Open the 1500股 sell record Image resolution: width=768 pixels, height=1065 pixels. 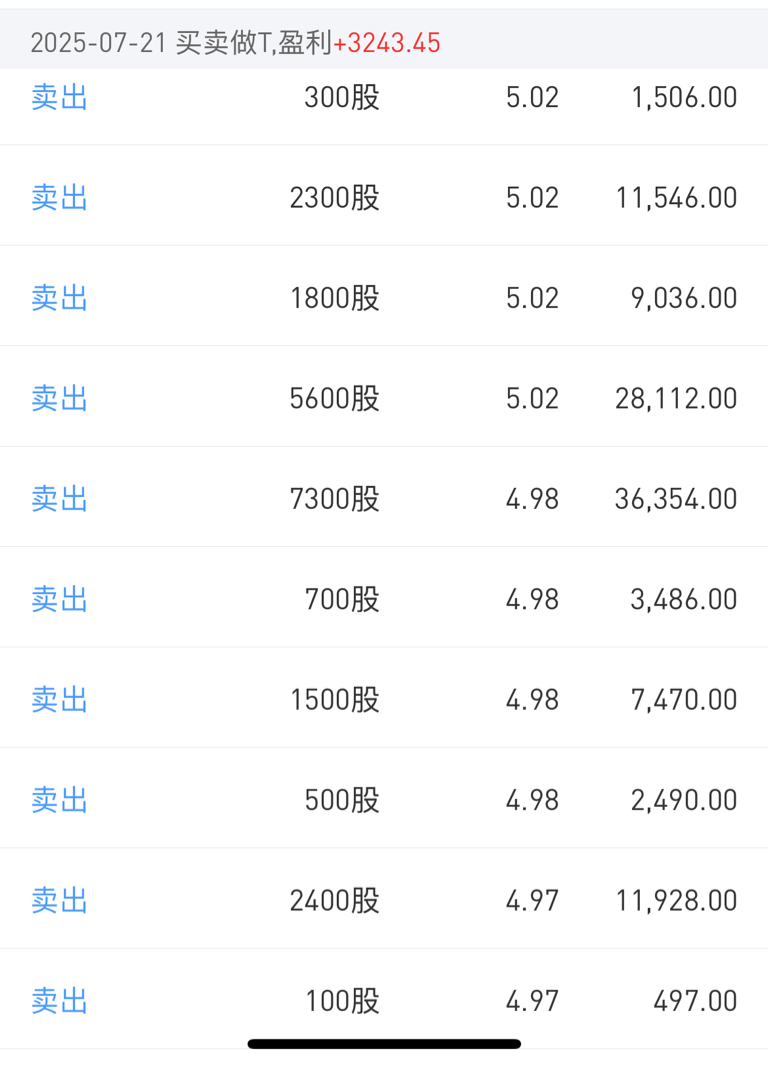[x=384, y=700]
